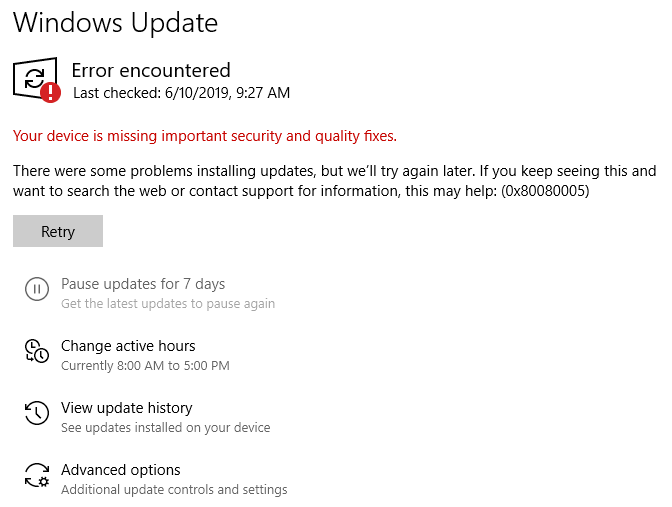Click the View update history icon
This screenshot has width=672, height=507.
(x=36, y=413)
